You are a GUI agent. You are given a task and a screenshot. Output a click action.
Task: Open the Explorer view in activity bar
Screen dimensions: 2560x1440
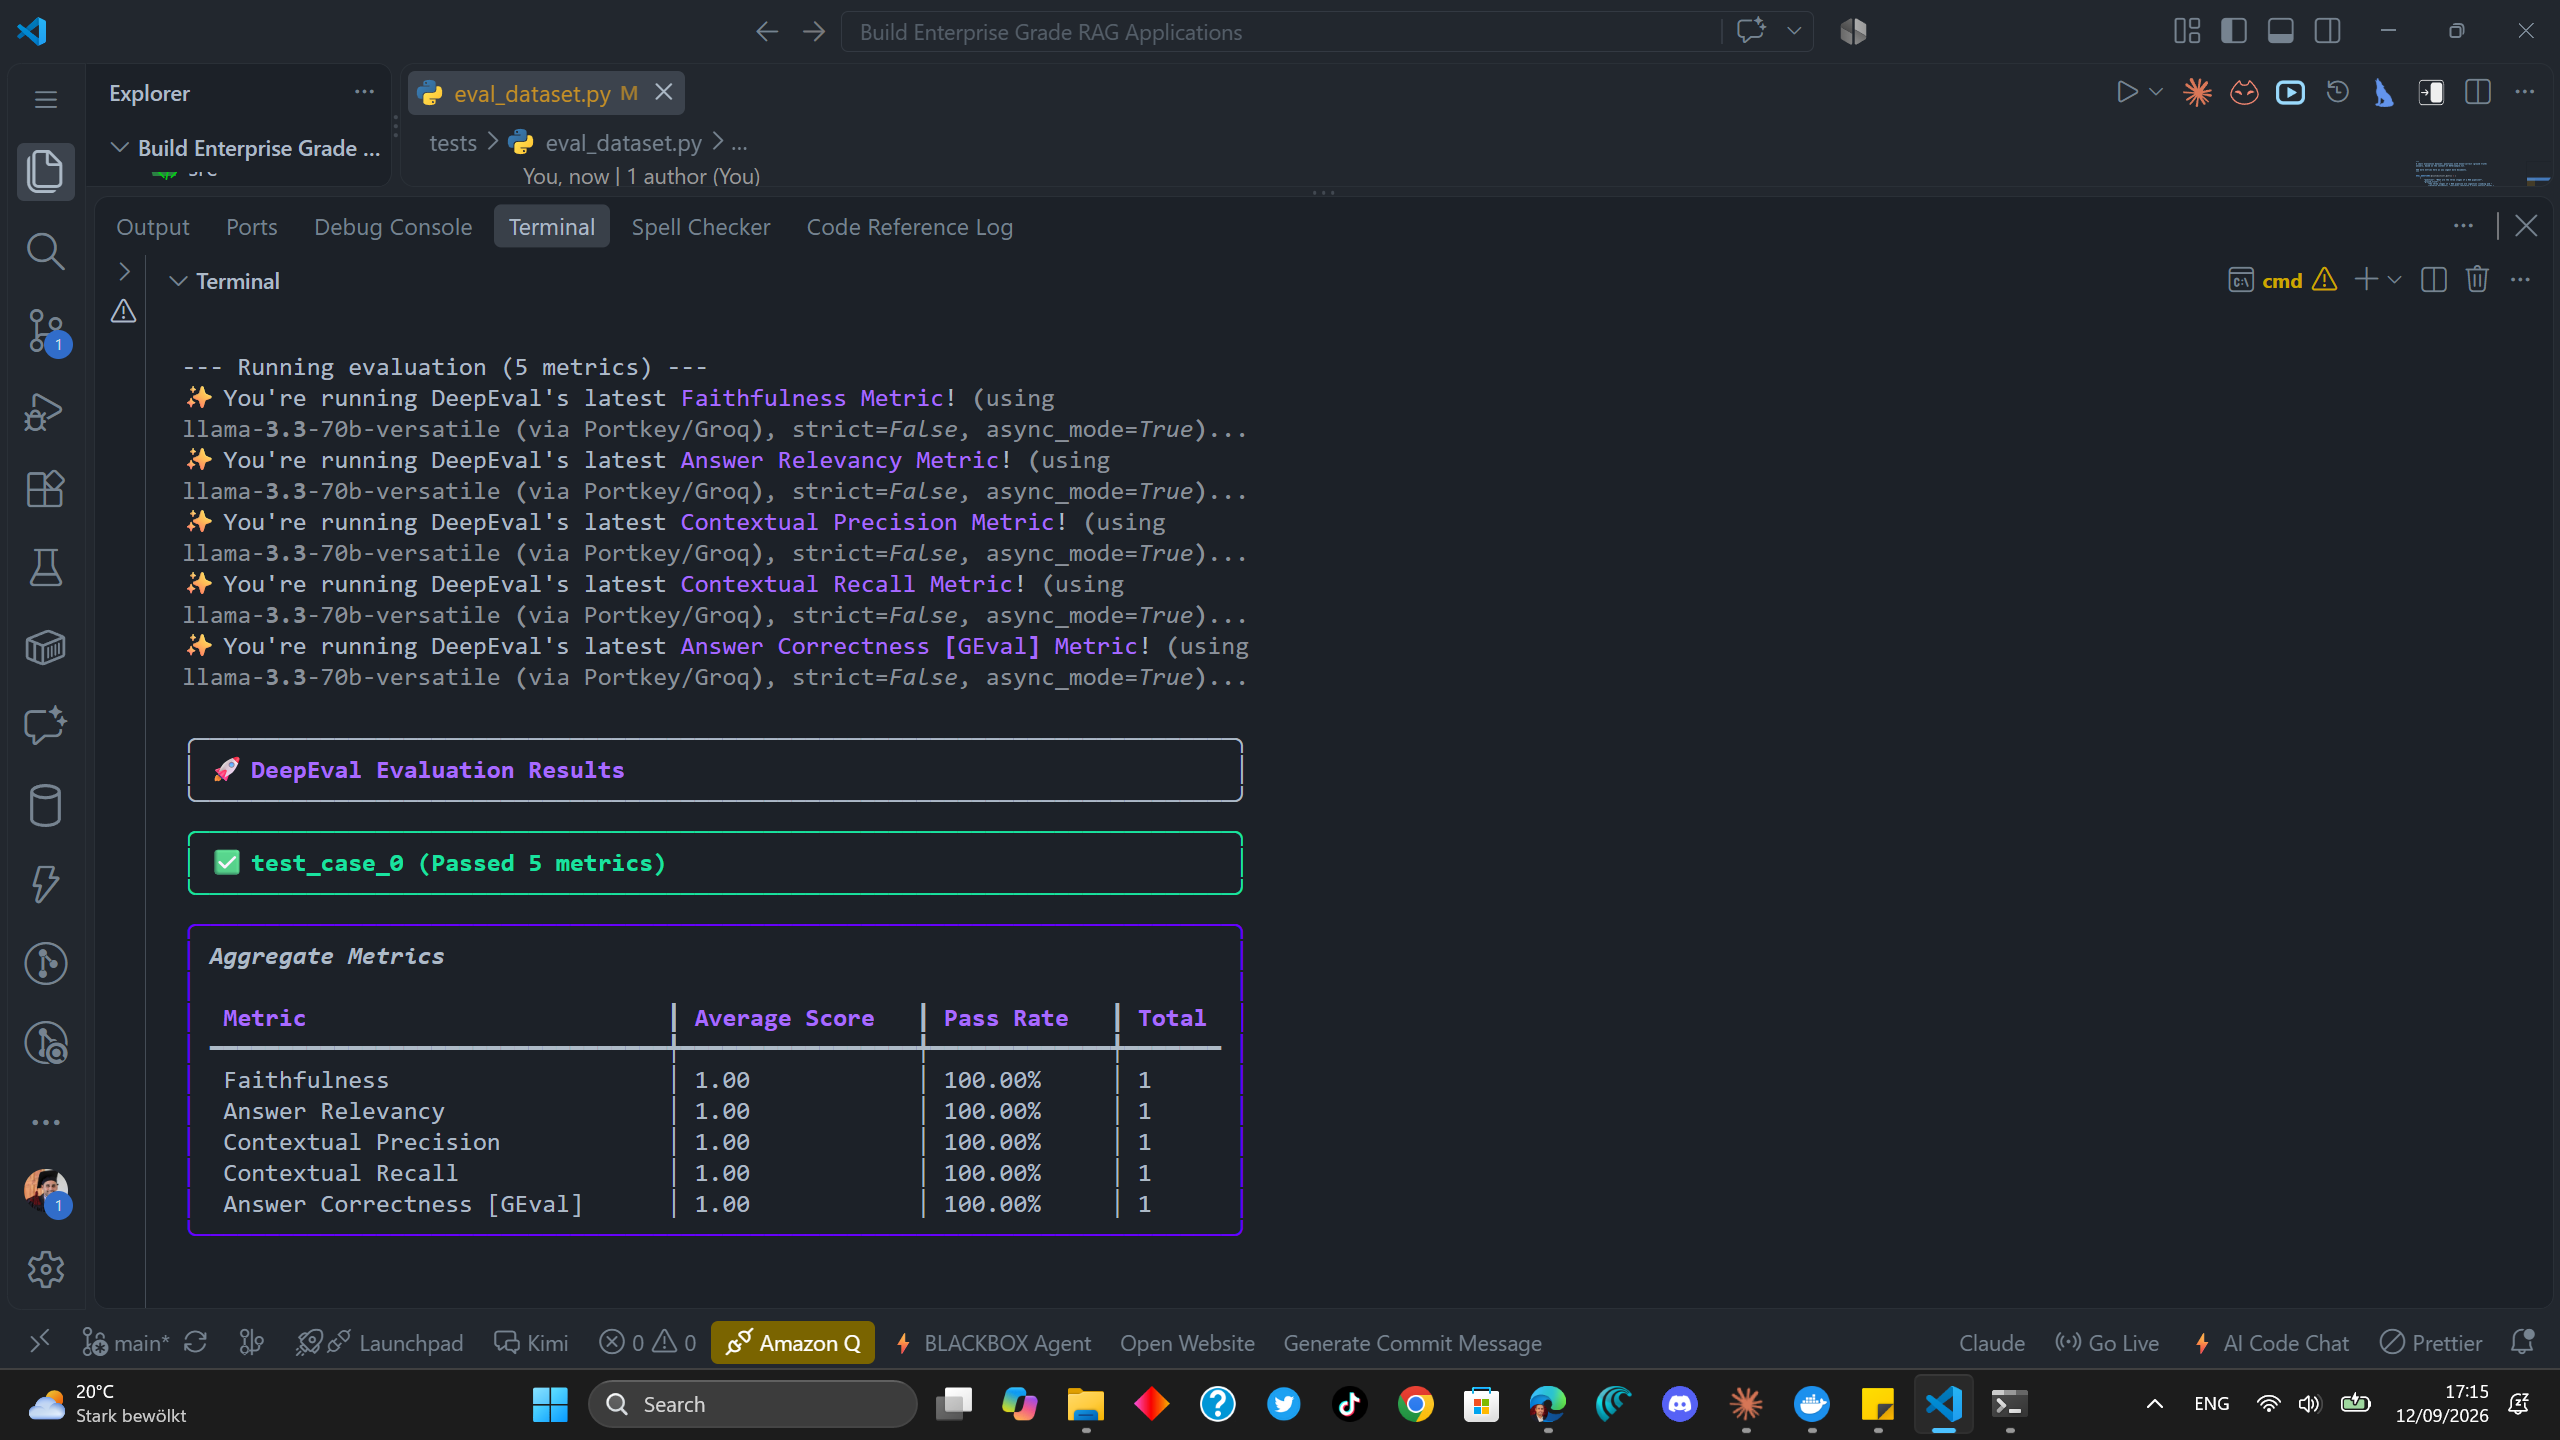pos(45,171)
